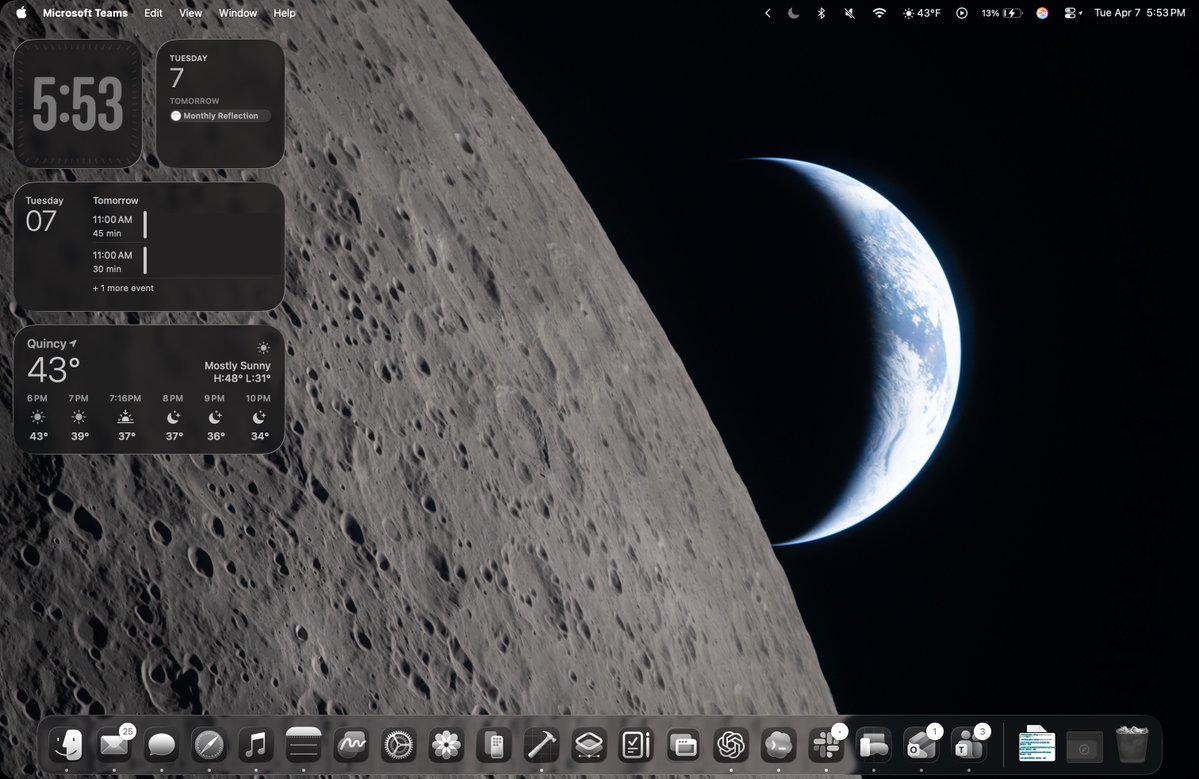Open minimized Safari window thumbnail in Dock
The image size is (1199, 779).
(x=1084, y=747)
